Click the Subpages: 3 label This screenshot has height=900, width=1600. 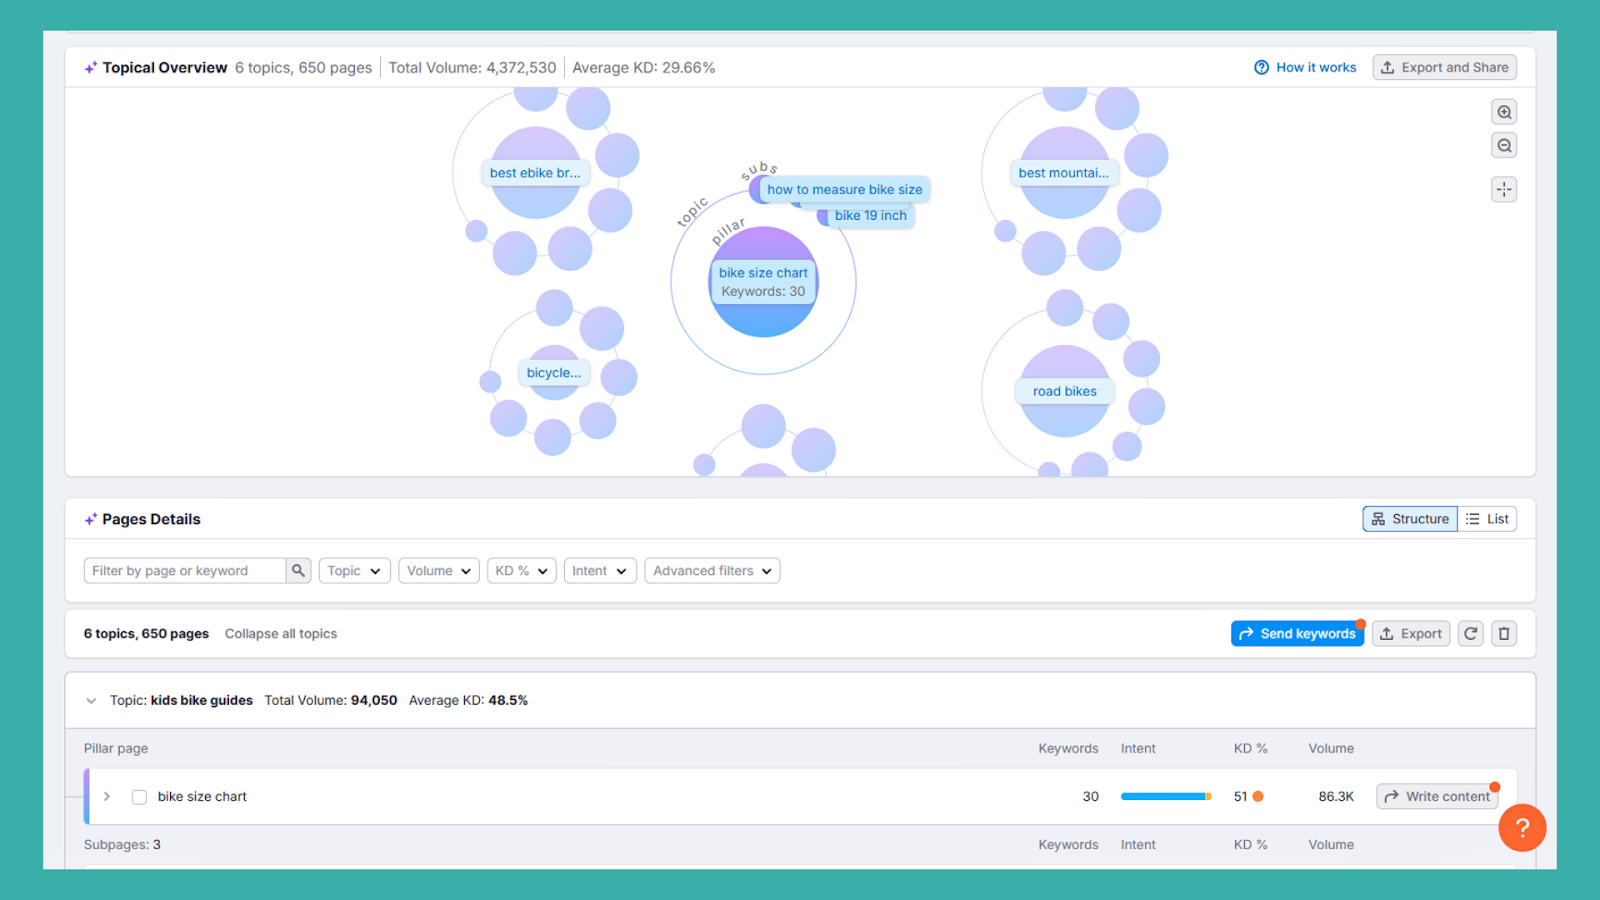click(122, 844)
